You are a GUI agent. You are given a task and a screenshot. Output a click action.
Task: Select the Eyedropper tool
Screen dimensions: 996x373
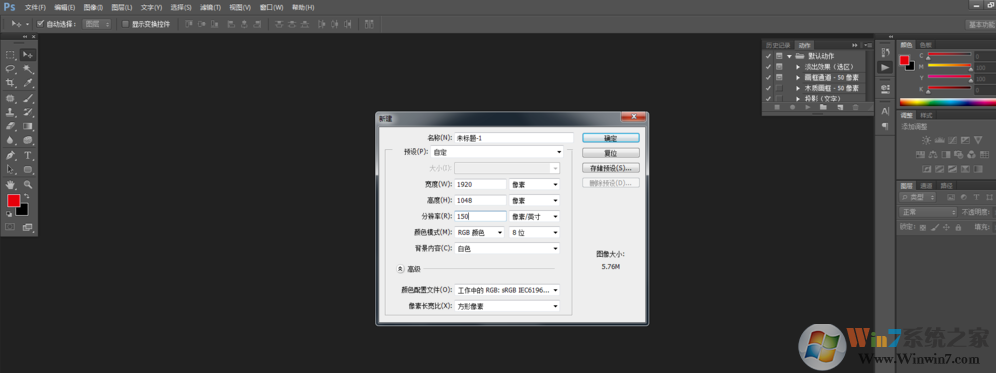pyautogui.click(x=28, y=83)
